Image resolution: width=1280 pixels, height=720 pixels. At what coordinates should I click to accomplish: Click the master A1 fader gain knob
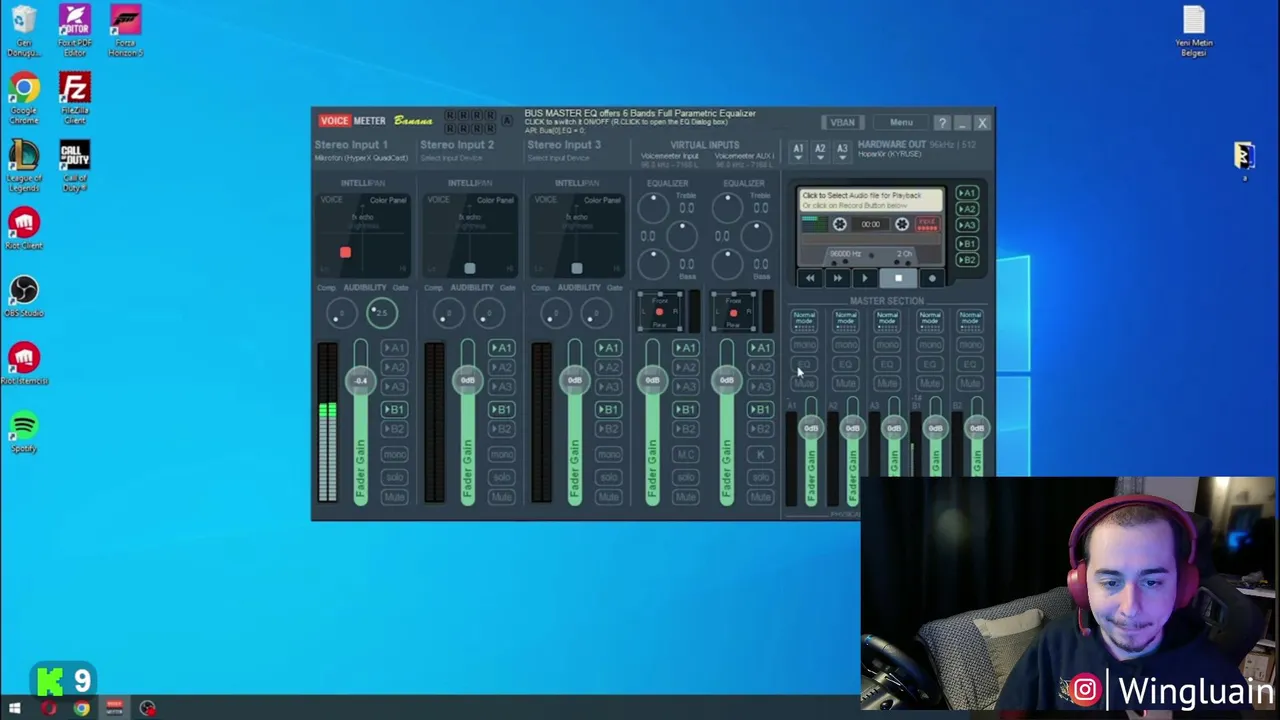811,429
